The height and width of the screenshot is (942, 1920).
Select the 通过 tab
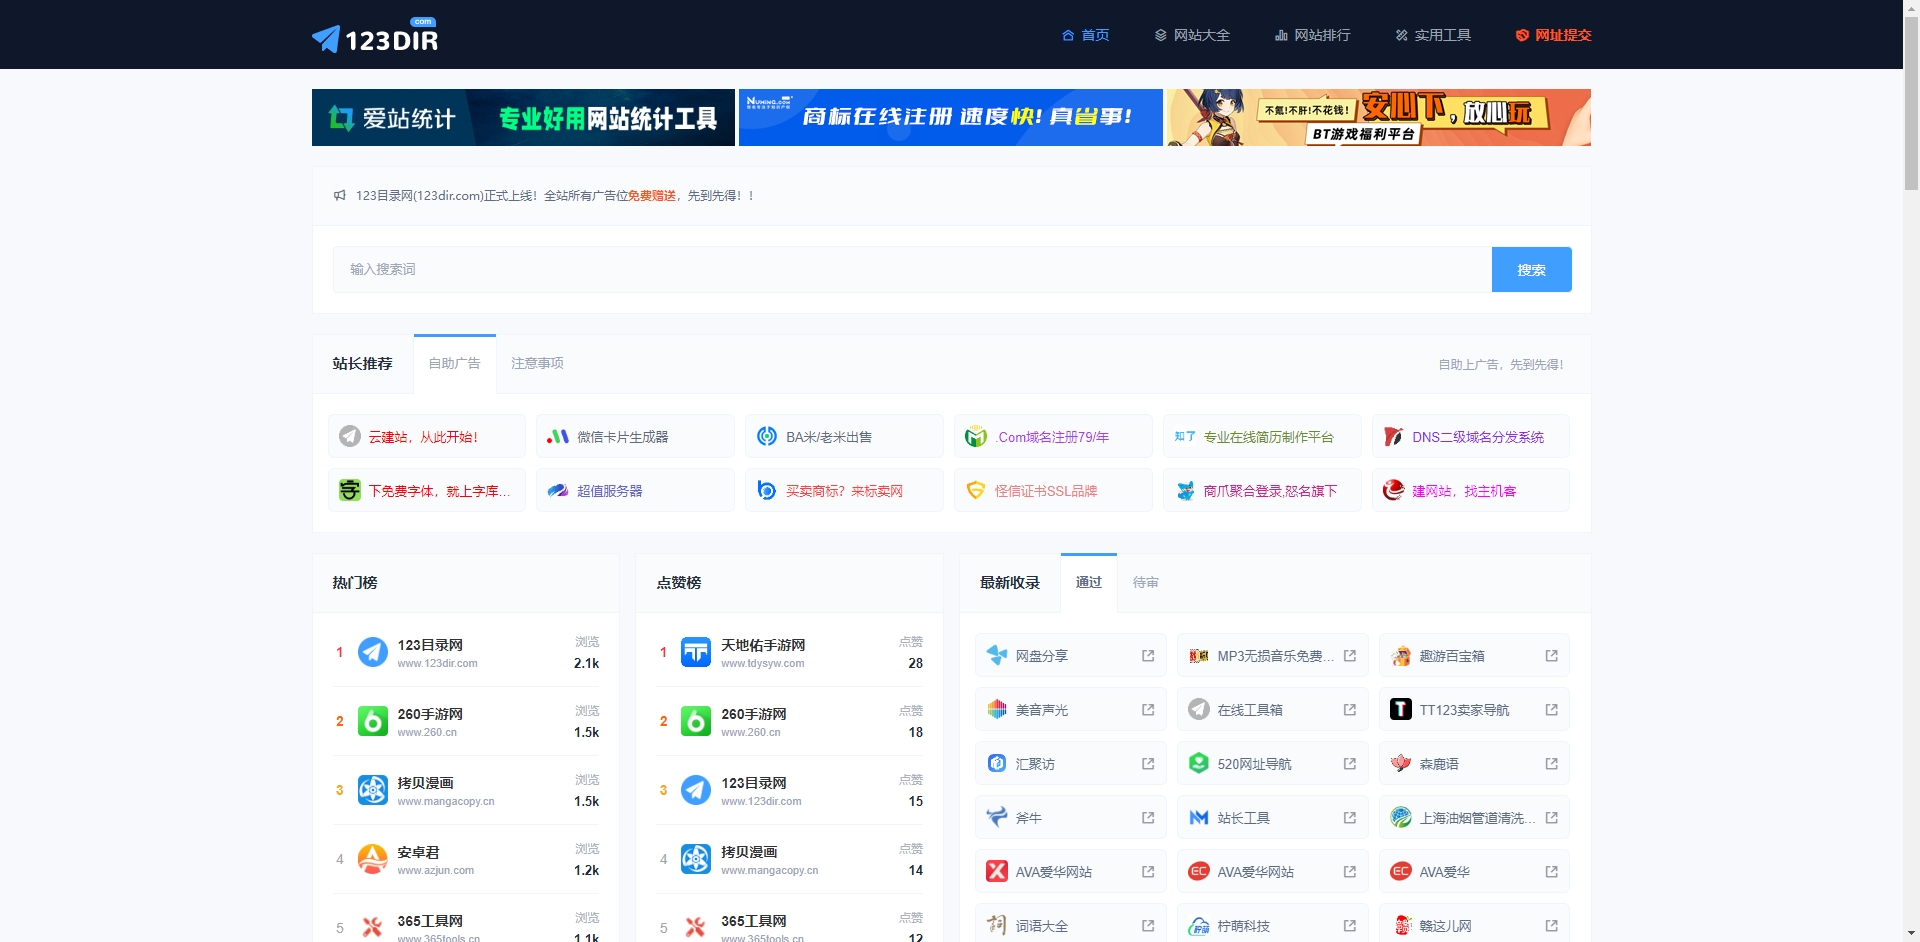pyautogui.click(x=1089, y=582)
